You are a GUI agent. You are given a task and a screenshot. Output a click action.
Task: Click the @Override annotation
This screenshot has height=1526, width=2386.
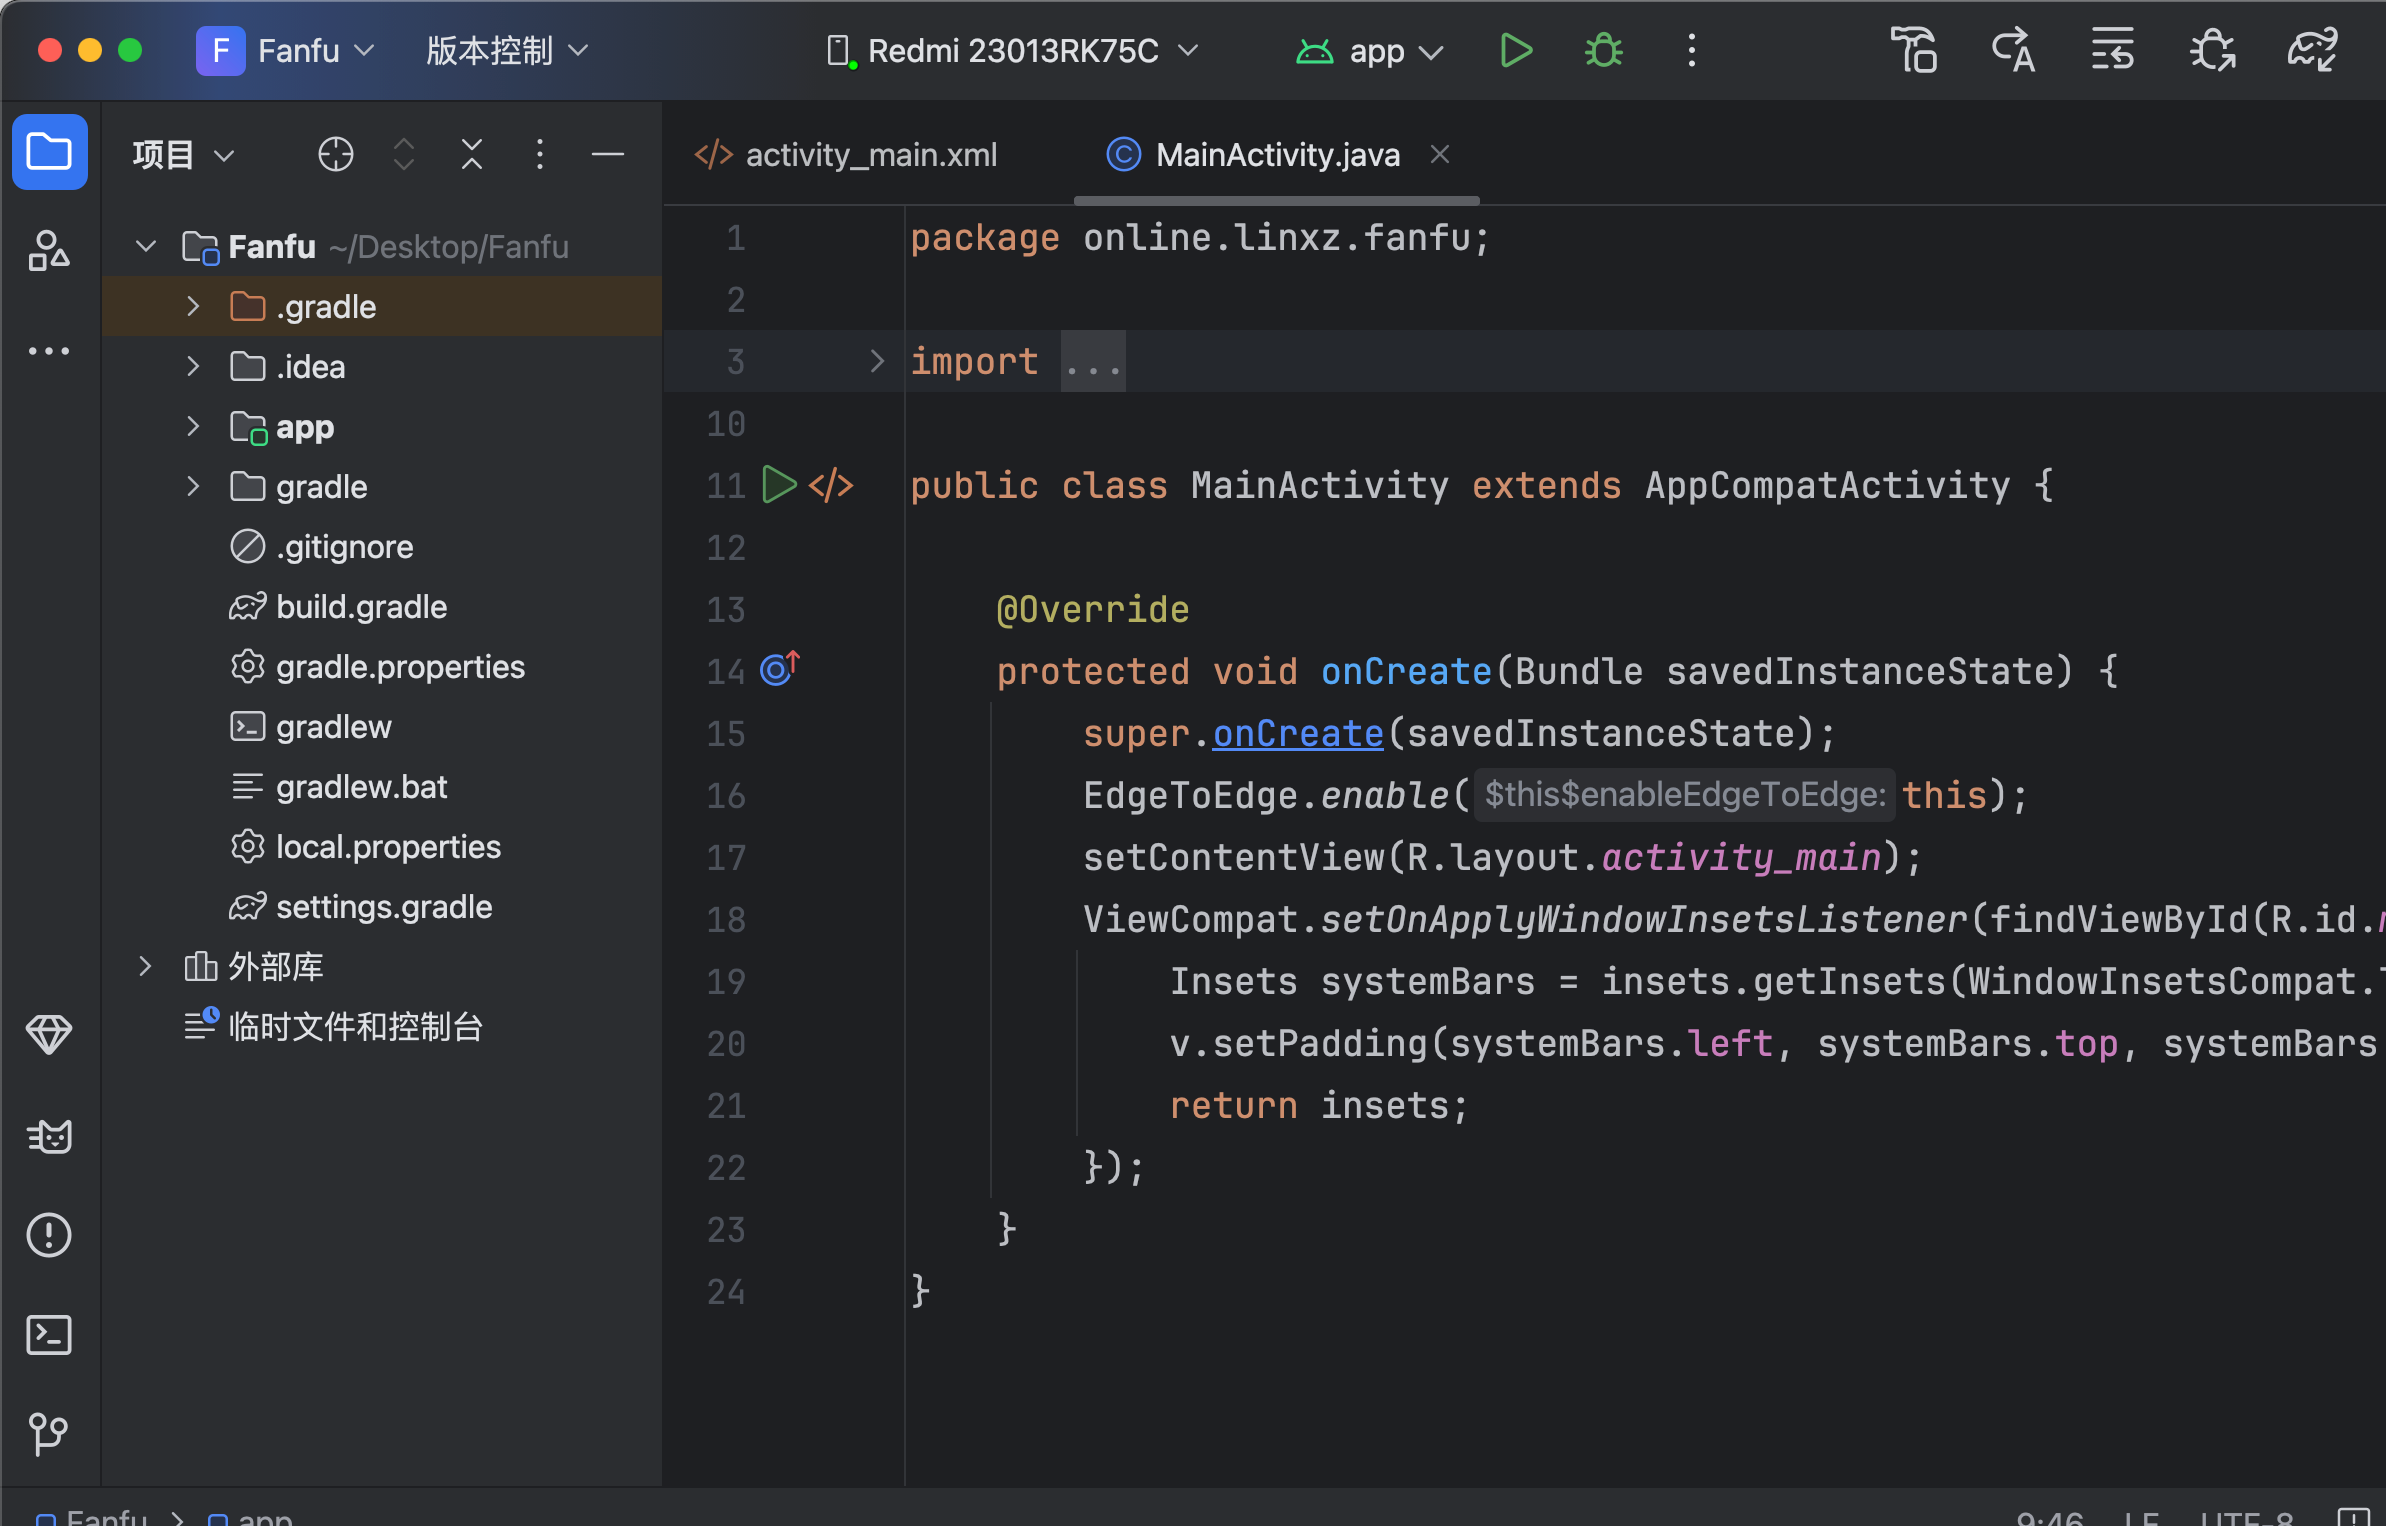pyautogui.click(x=1093, y=609)
